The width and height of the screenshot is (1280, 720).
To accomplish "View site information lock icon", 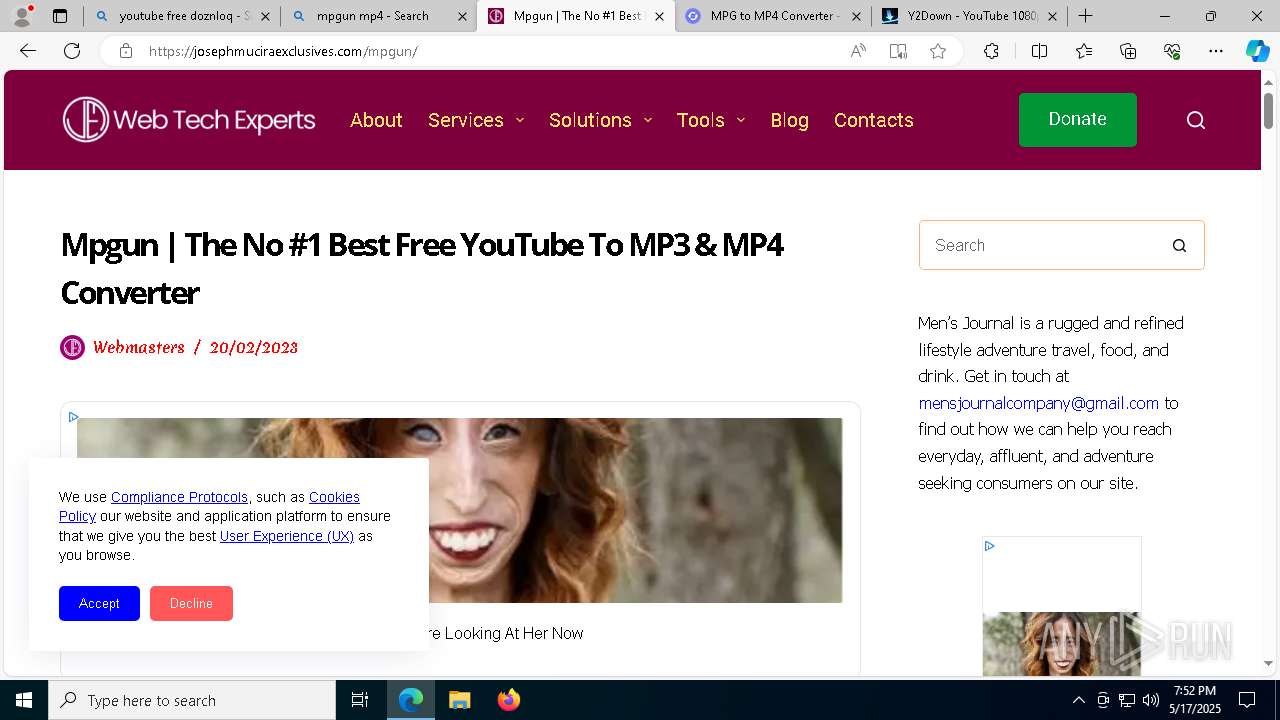I will click(126, 51).
